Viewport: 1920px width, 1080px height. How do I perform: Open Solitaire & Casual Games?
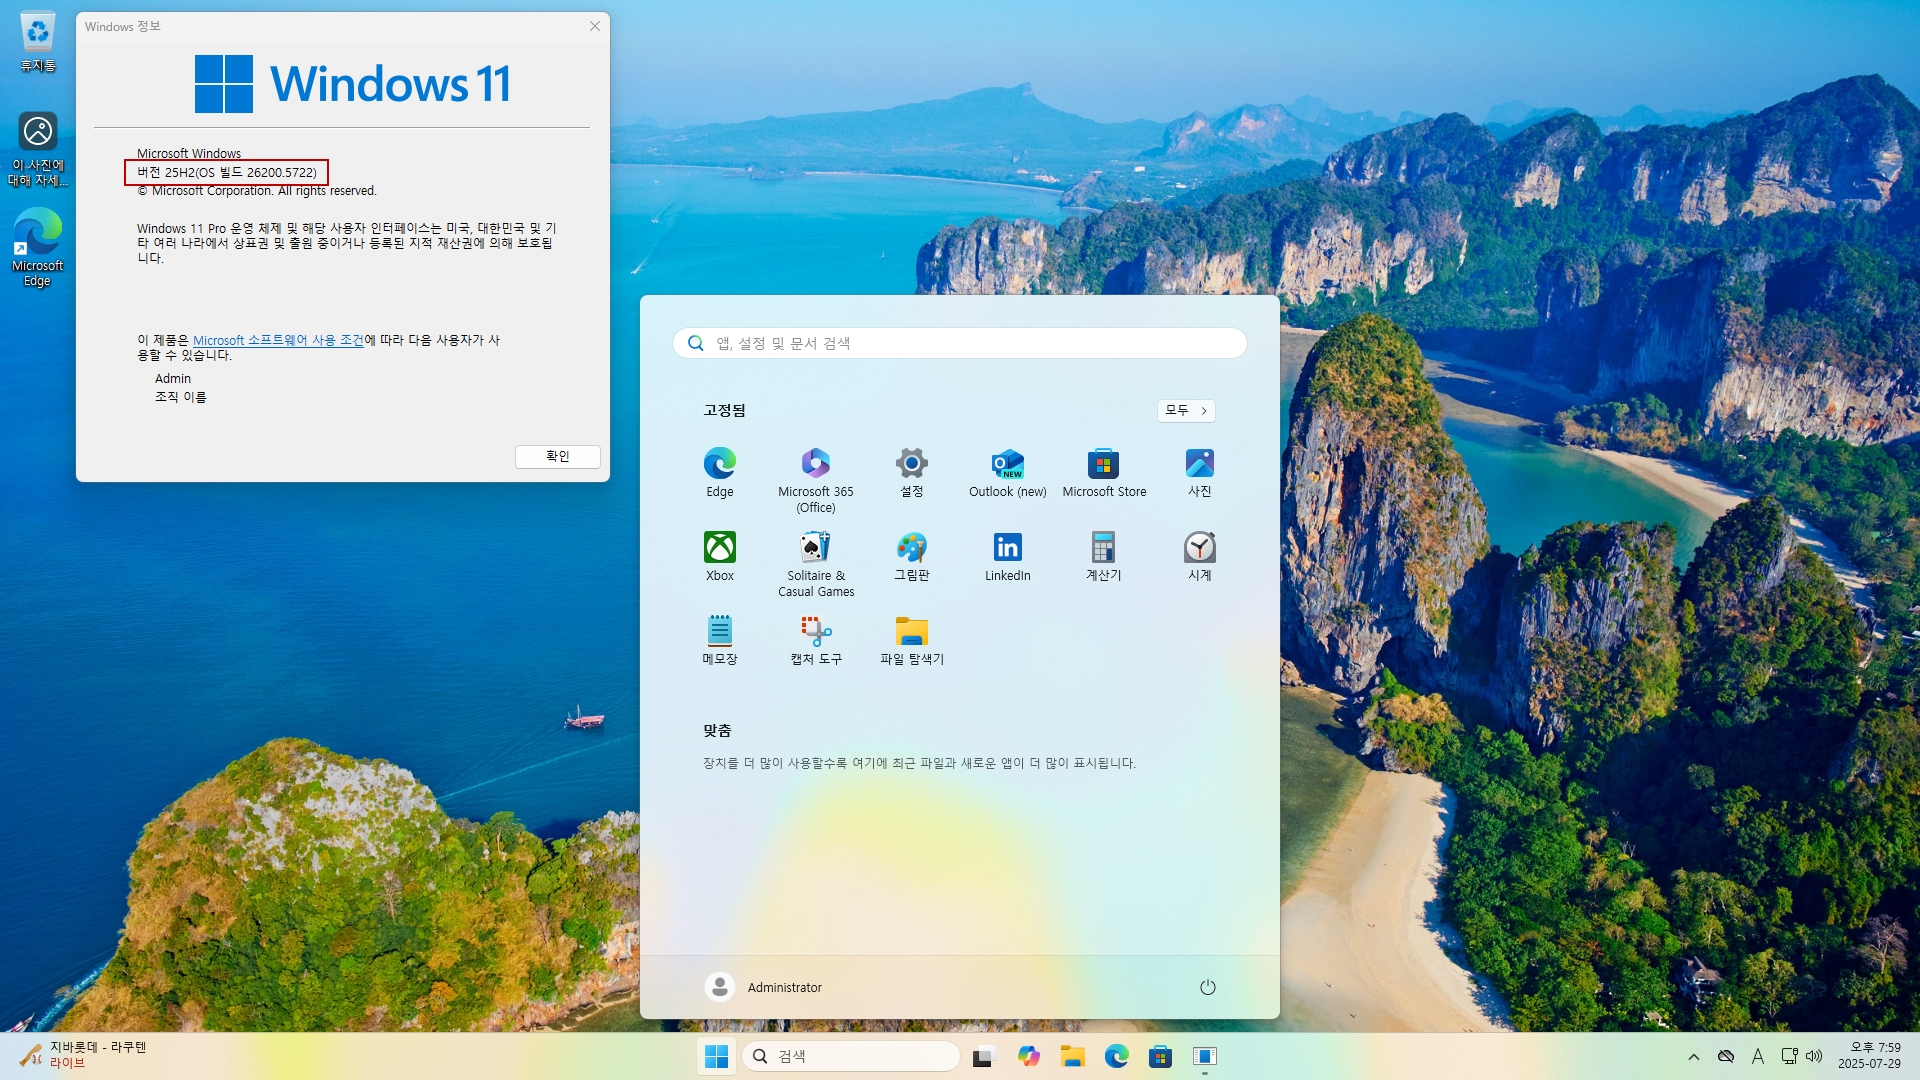[x=815, y=549]
